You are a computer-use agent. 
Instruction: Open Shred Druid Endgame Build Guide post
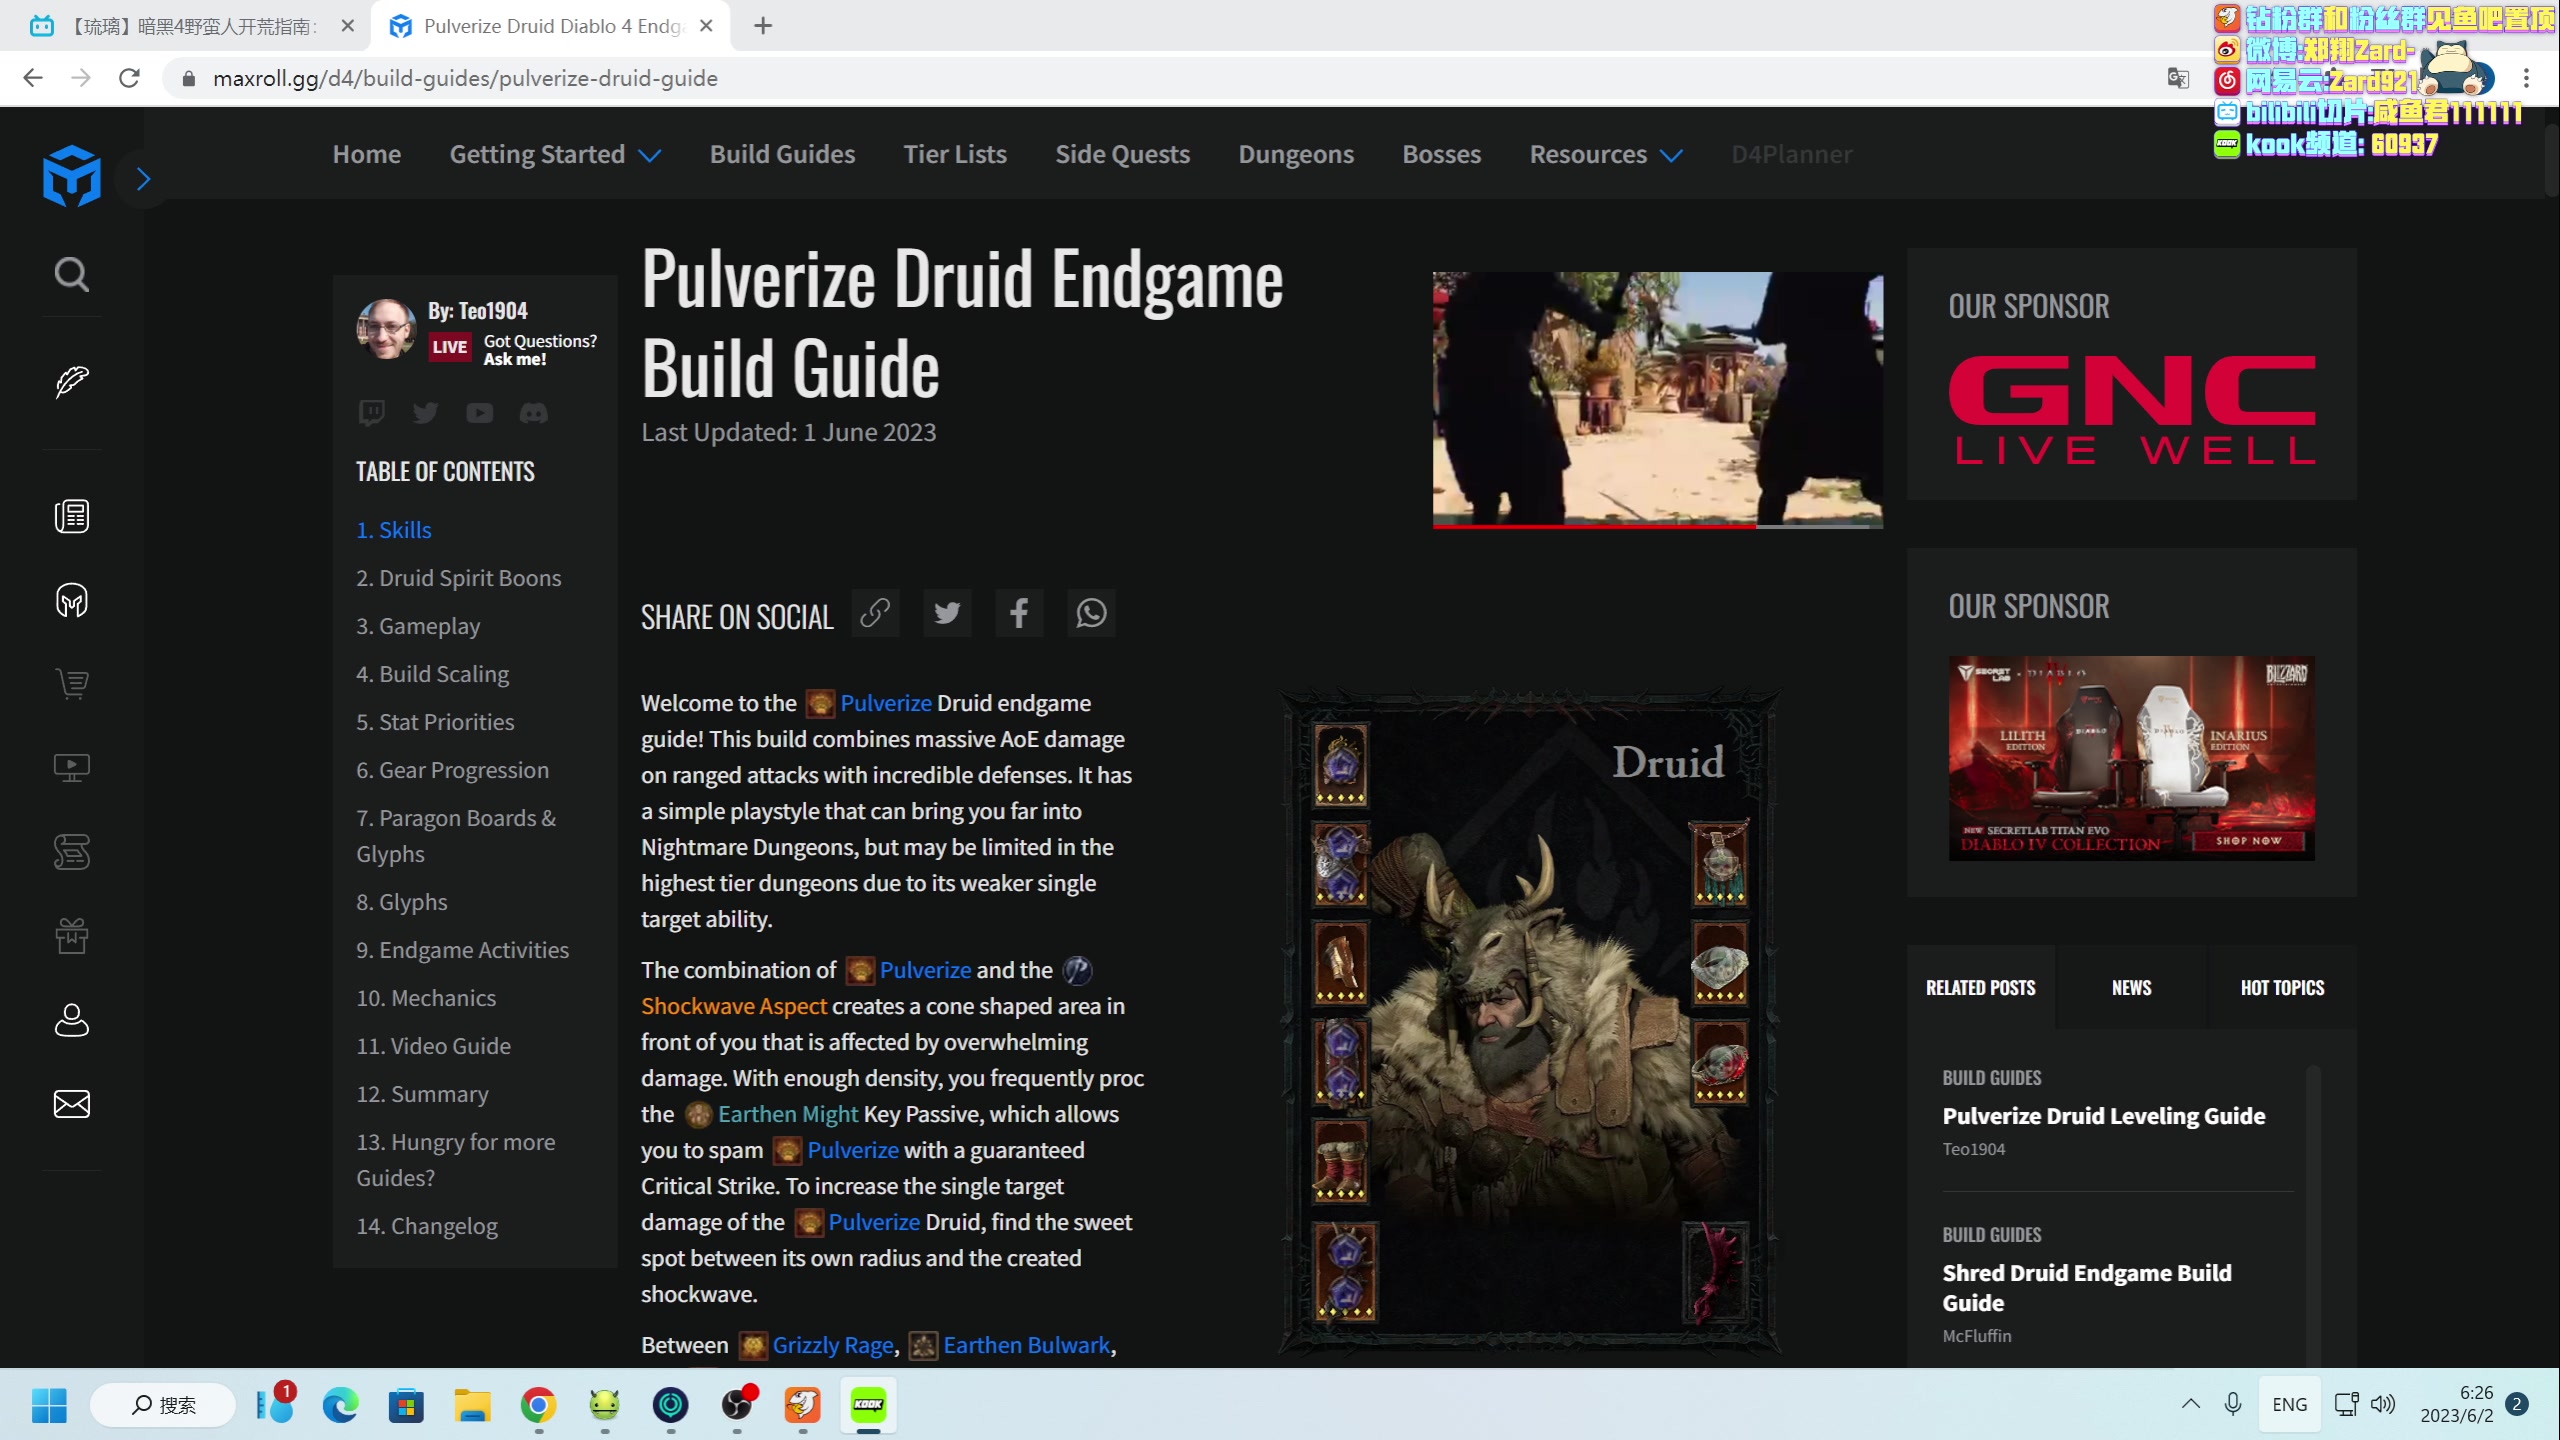tap(2087, 1287)
